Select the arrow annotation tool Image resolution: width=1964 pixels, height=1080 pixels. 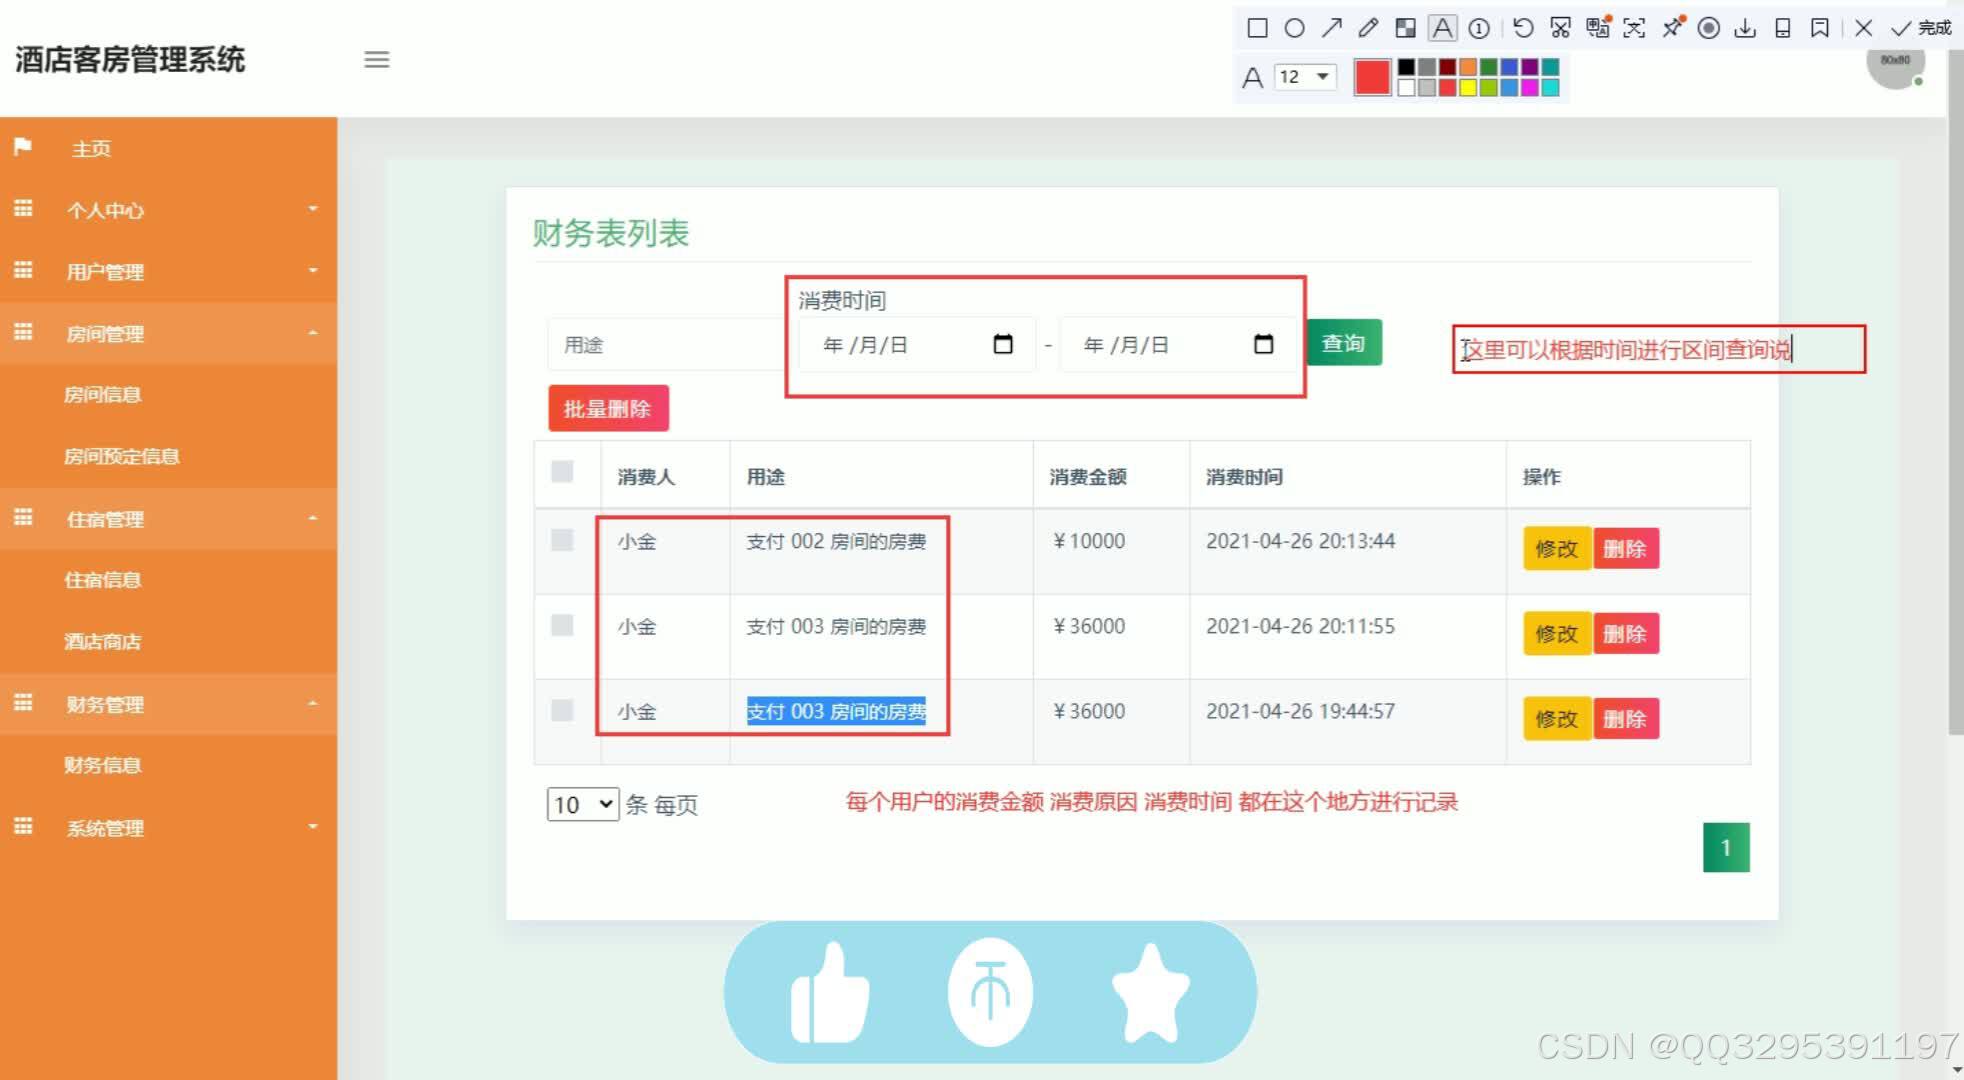1331,28
